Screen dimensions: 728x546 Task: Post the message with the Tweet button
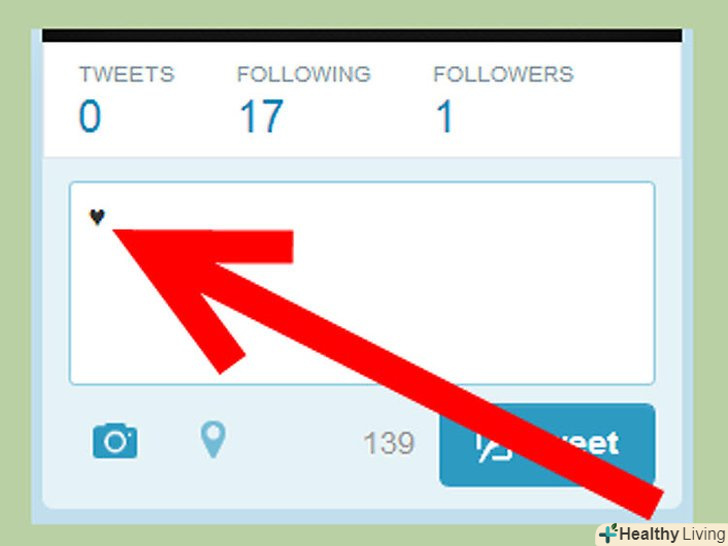pyautogui.click(x=547, y=445)
